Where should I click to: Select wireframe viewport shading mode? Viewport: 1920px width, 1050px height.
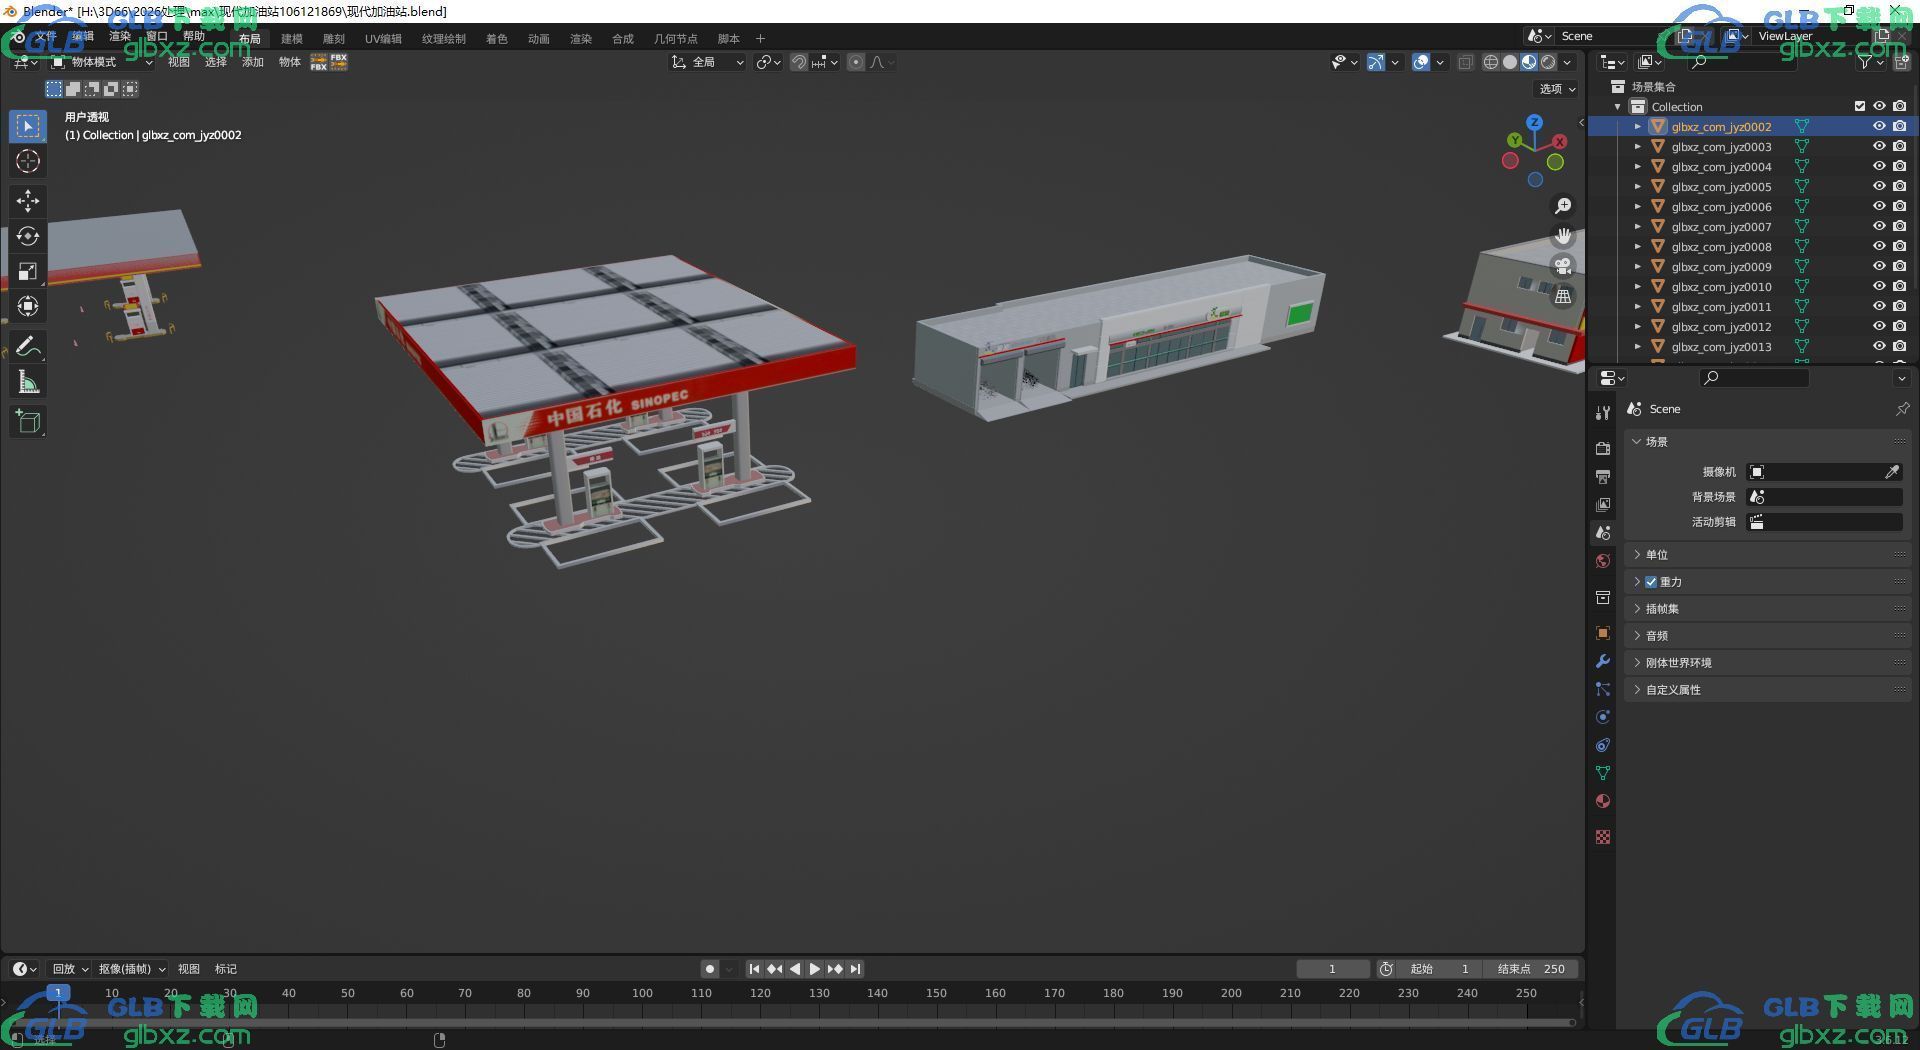pos(1491,62)
